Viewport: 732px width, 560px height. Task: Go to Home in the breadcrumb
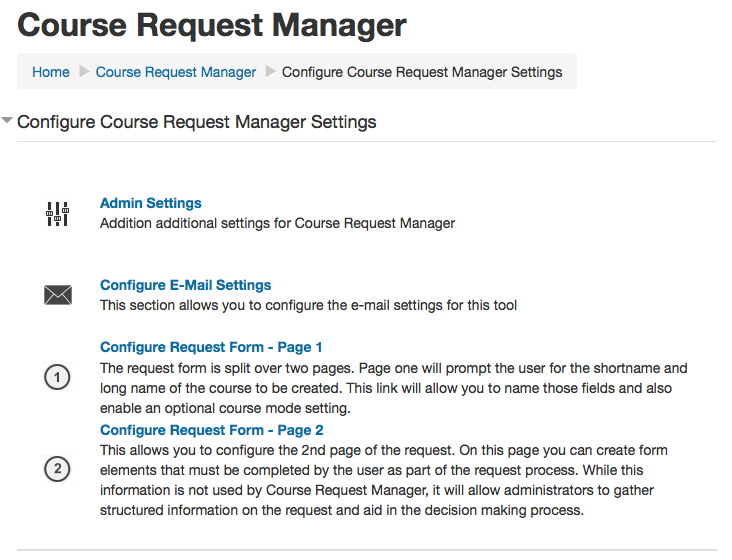point(51,72)
